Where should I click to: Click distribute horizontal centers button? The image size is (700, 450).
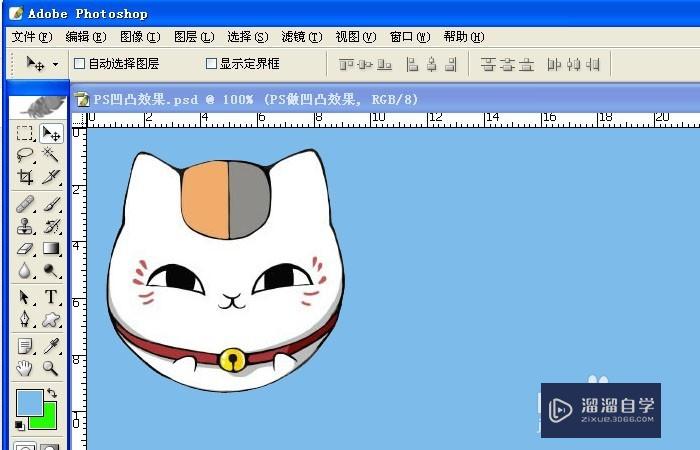[x=573, y=65]
